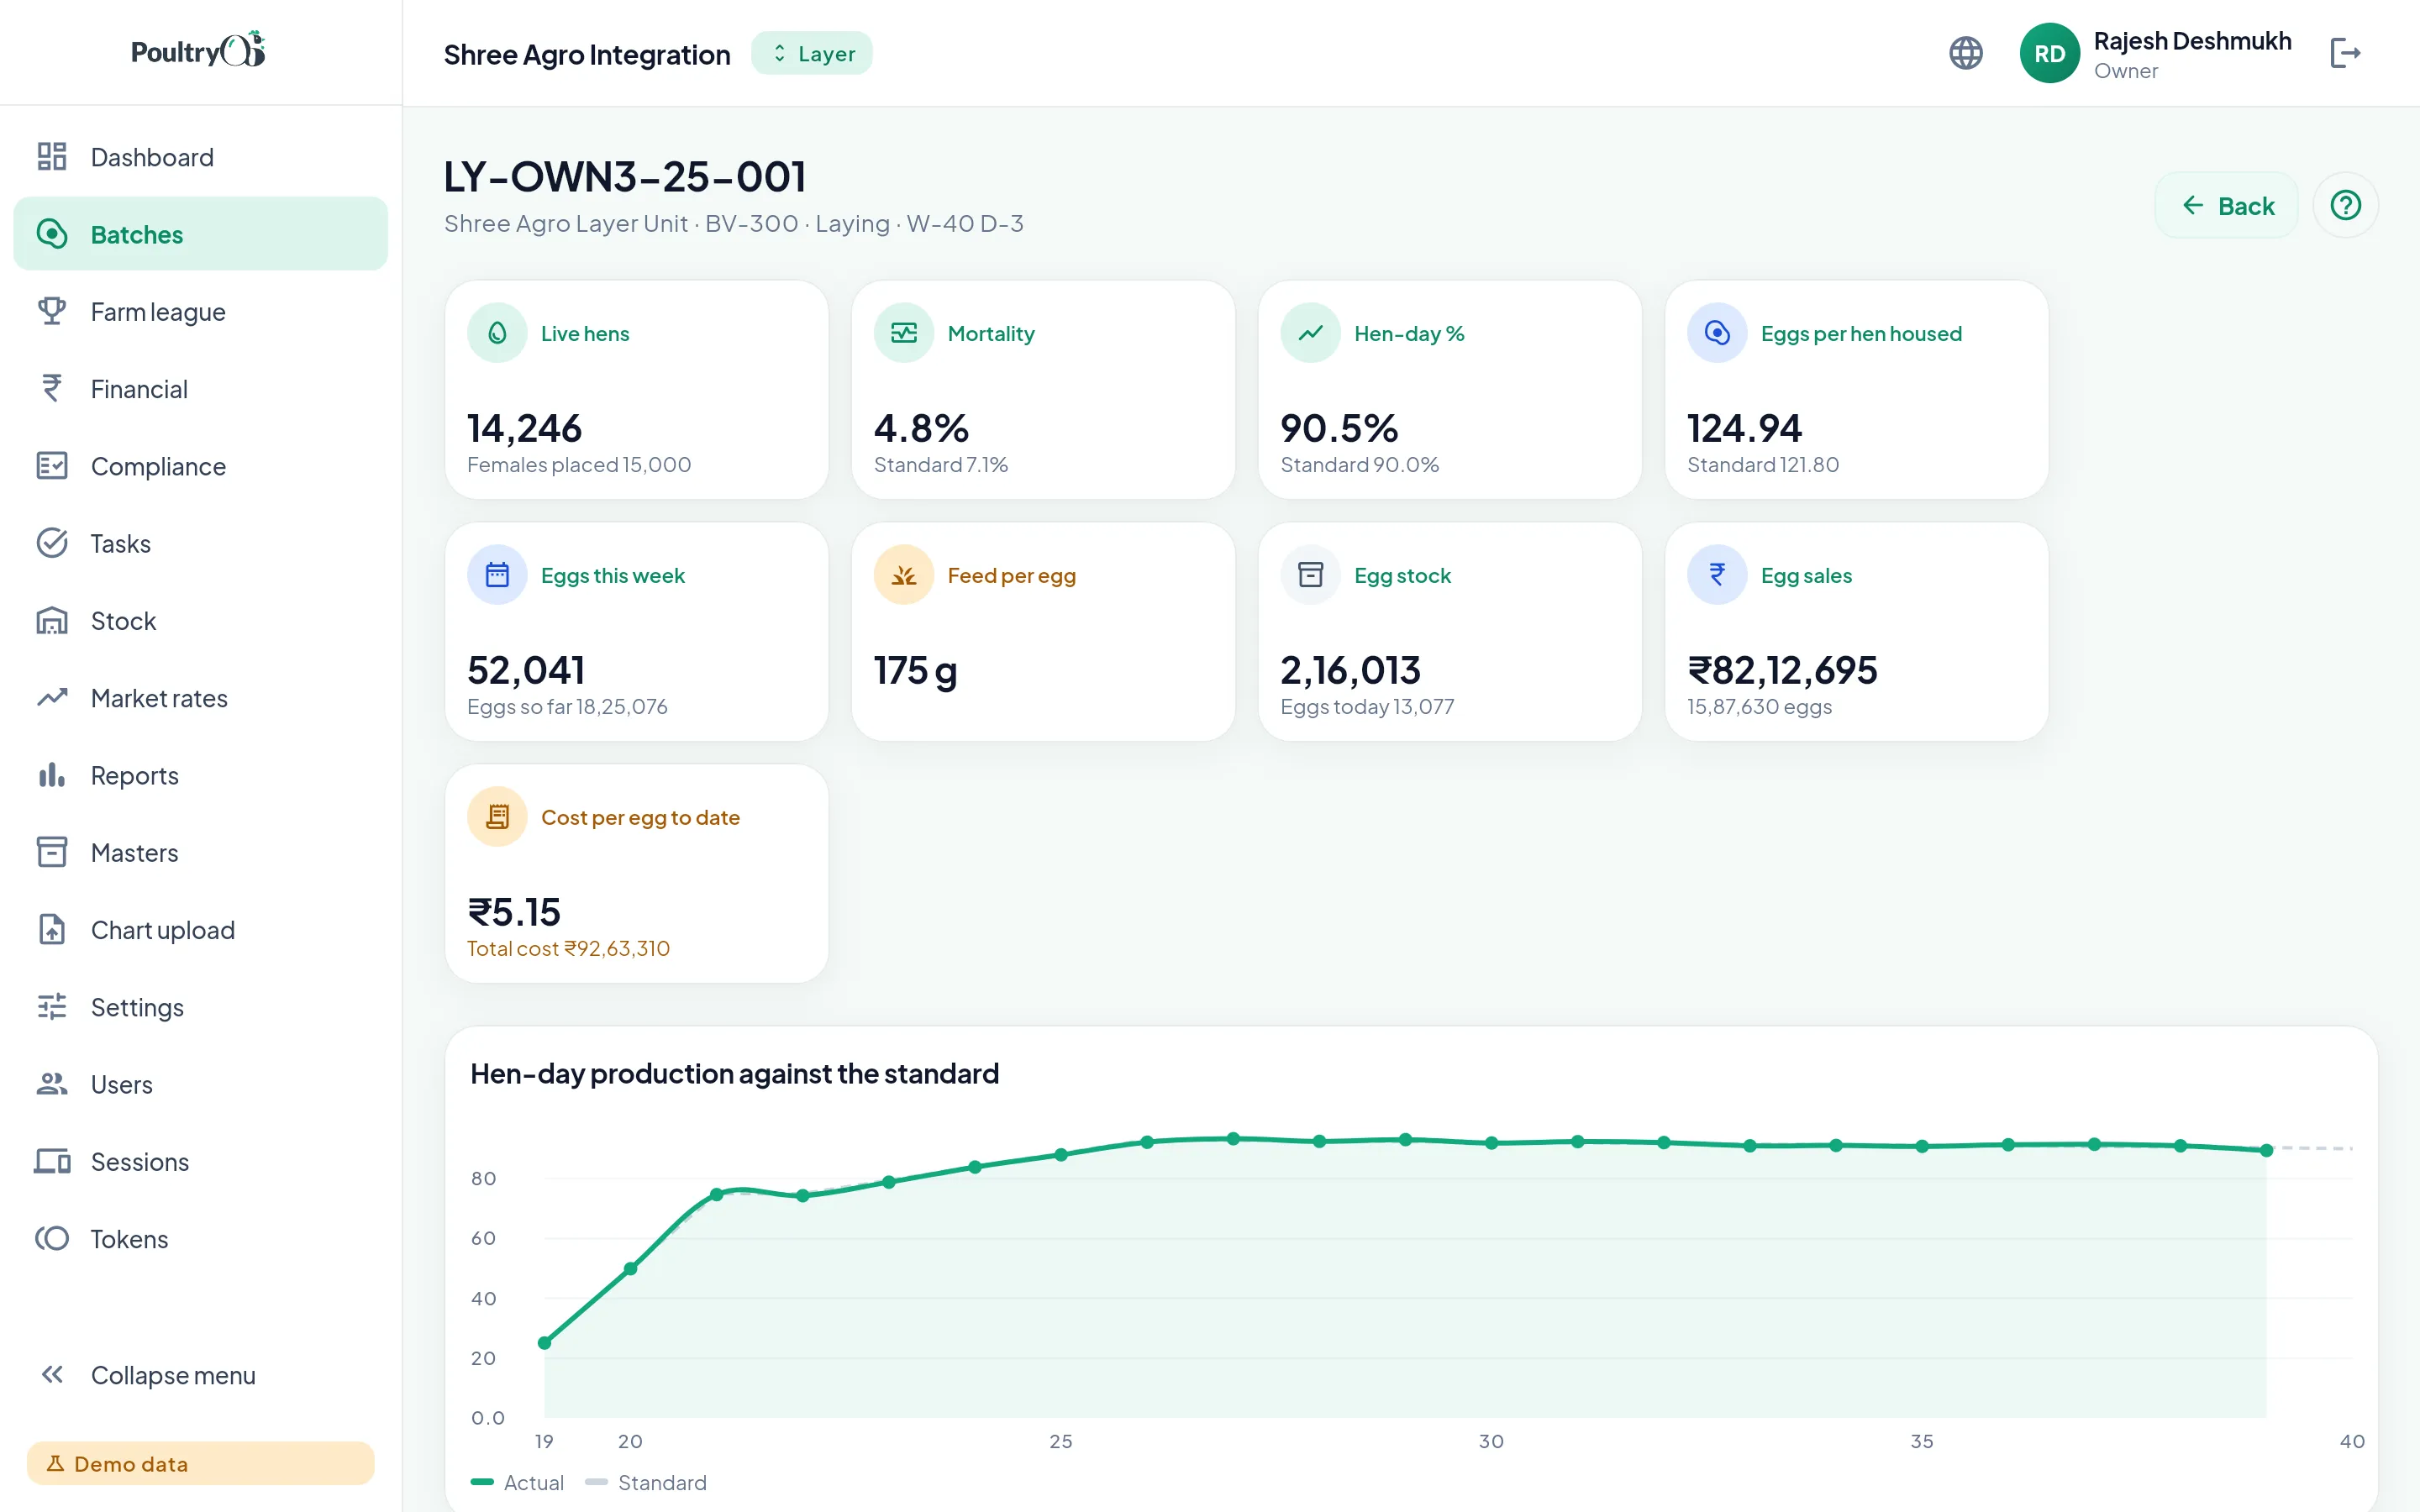Select the last actual data point on chart

pyautogui.click(x=2266, y=1150)
